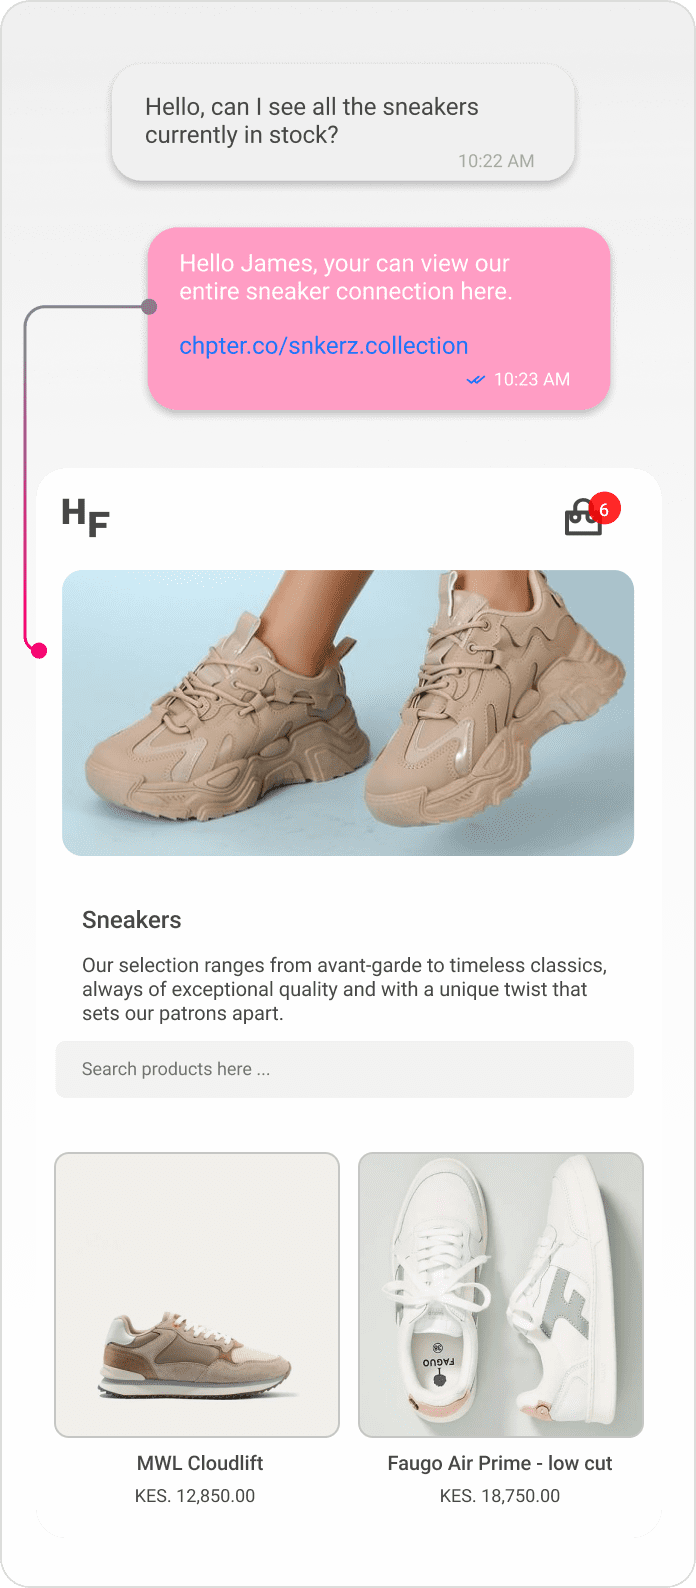The height and width of the screenshot is (1588, 696).
Task: Click the HF store logo
Action: click(x=85, y=517)
